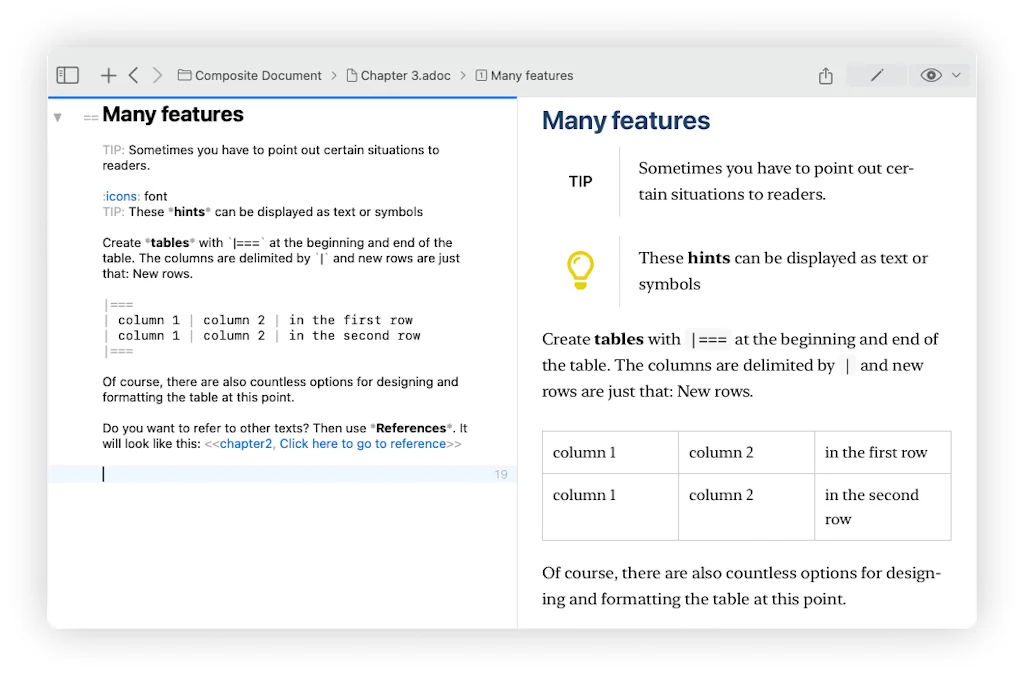Click the empty line 19 in editor
The width and height of the screenshot is (1024, 676).
tap(300, 474)
